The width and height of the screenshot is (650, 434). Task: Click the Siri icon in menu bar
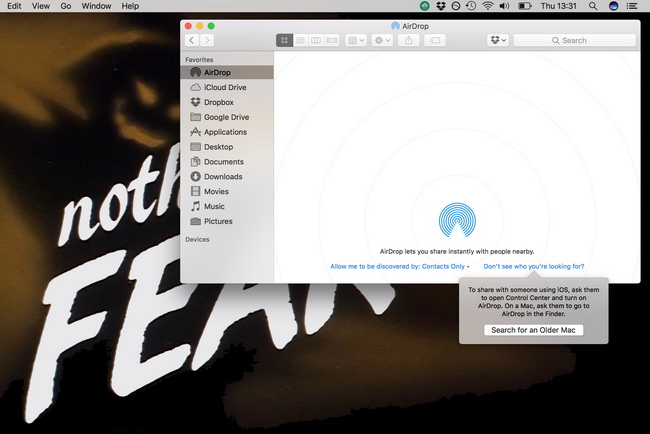[614, 6]
